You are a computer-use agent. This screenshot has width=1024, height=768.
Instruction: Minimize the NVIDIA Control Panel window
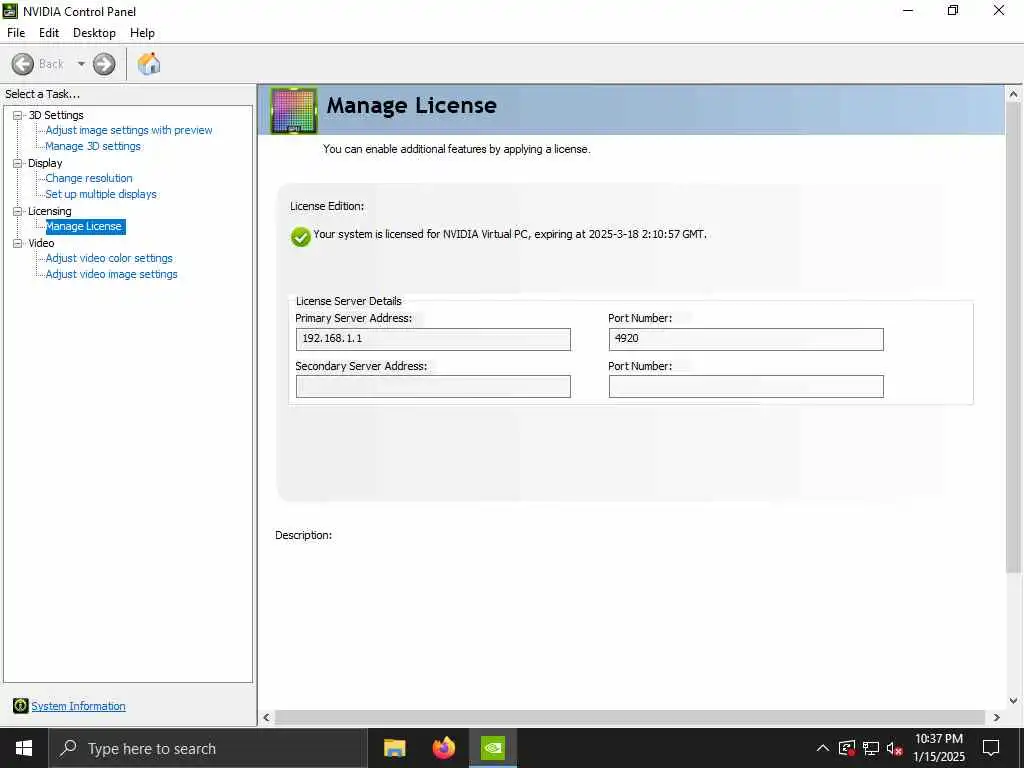tap(908, 10)
